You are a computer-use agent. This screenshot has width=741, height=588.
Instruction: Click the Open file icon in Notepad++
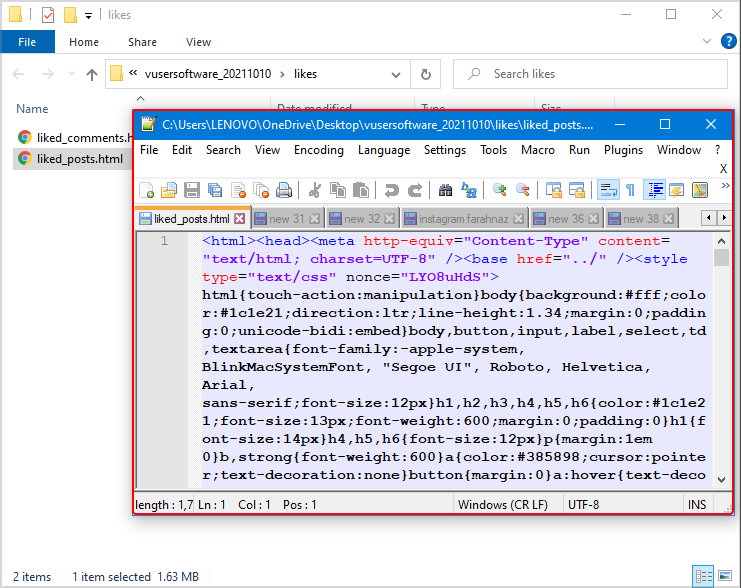pyautogui.click(x=169, y=190)
